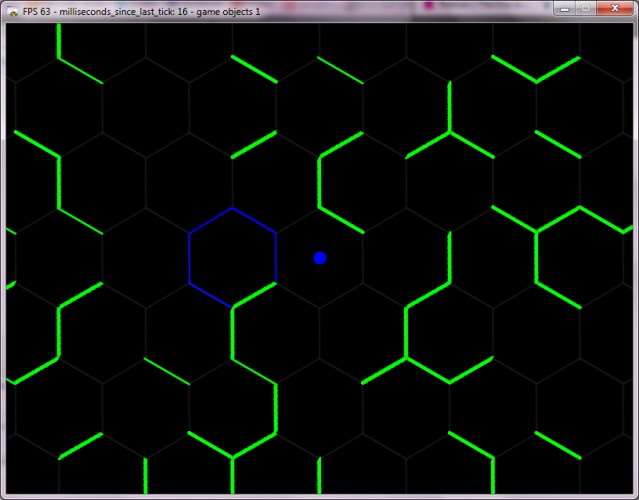Select the blue-outlined hexagon cell

click(233, 258)
